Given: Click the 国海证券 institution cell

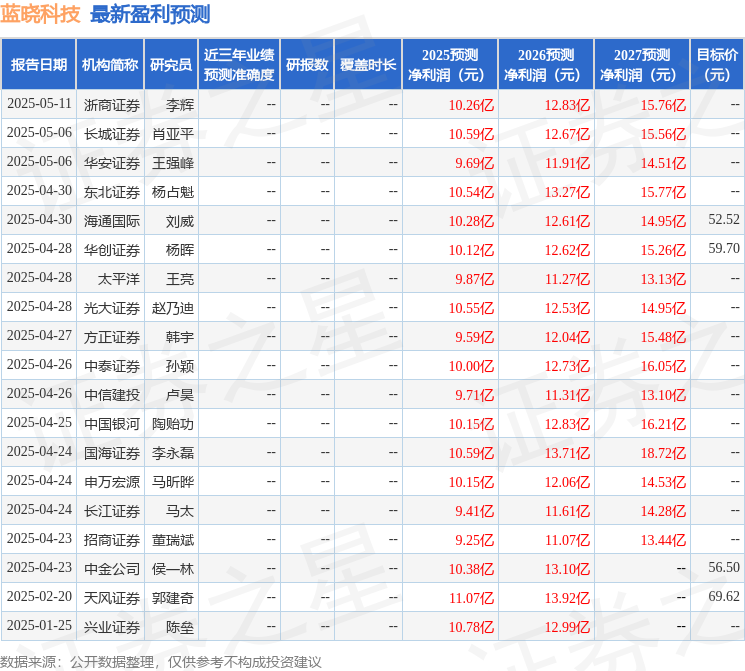Looking at the screenshot, I should pos(112,453).
